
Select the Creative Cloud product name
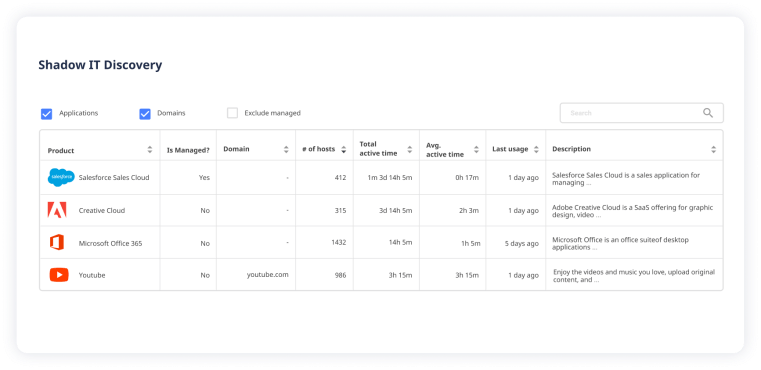(x=102, y=211)
